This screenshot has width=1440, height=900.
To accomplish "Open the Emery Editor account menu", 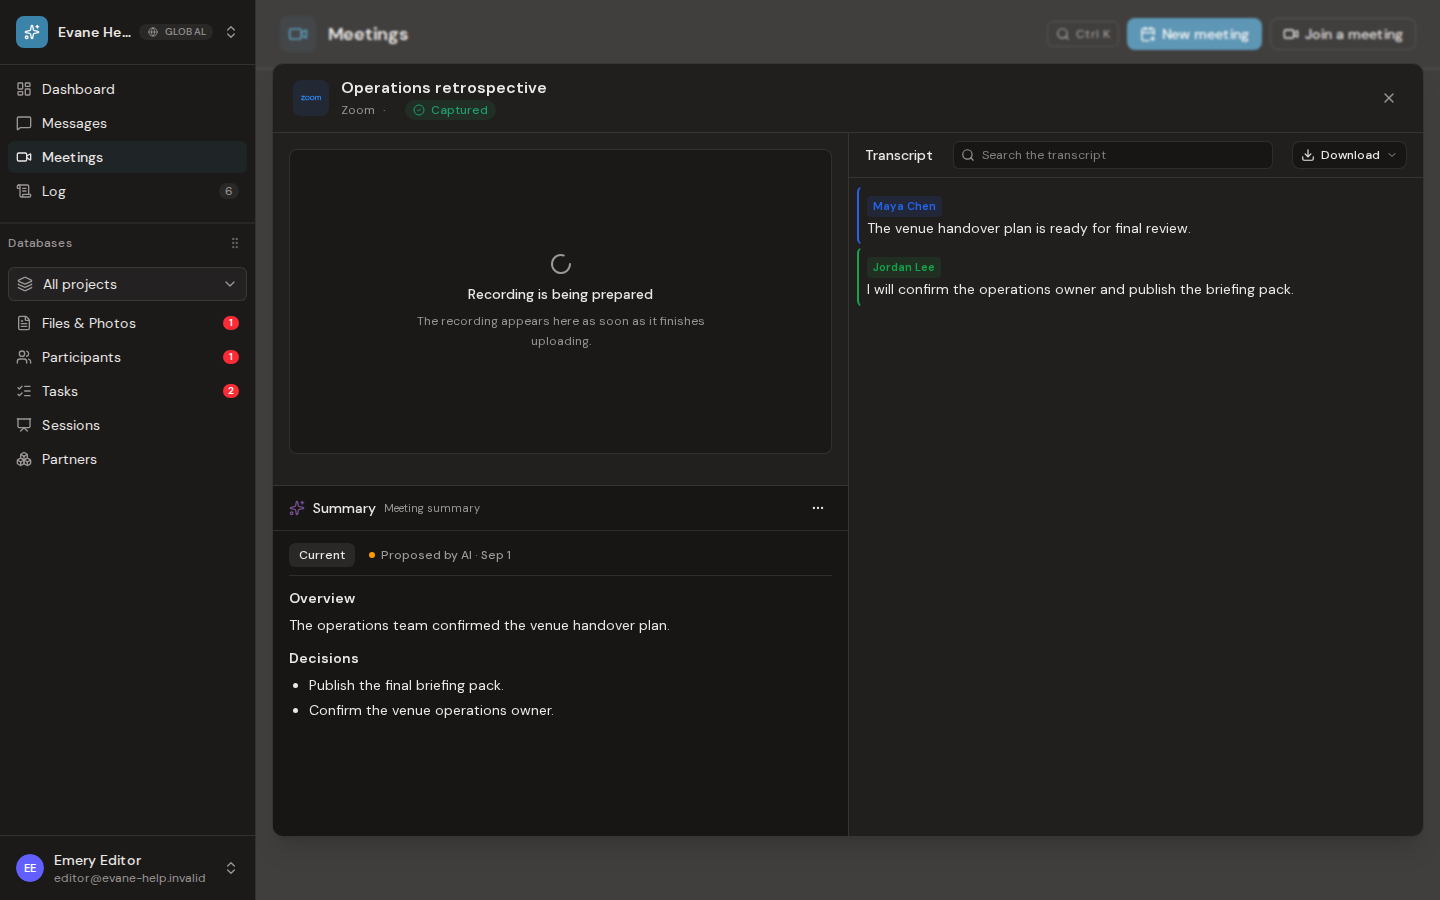I will pyautogui.click(x=127, y=868).
